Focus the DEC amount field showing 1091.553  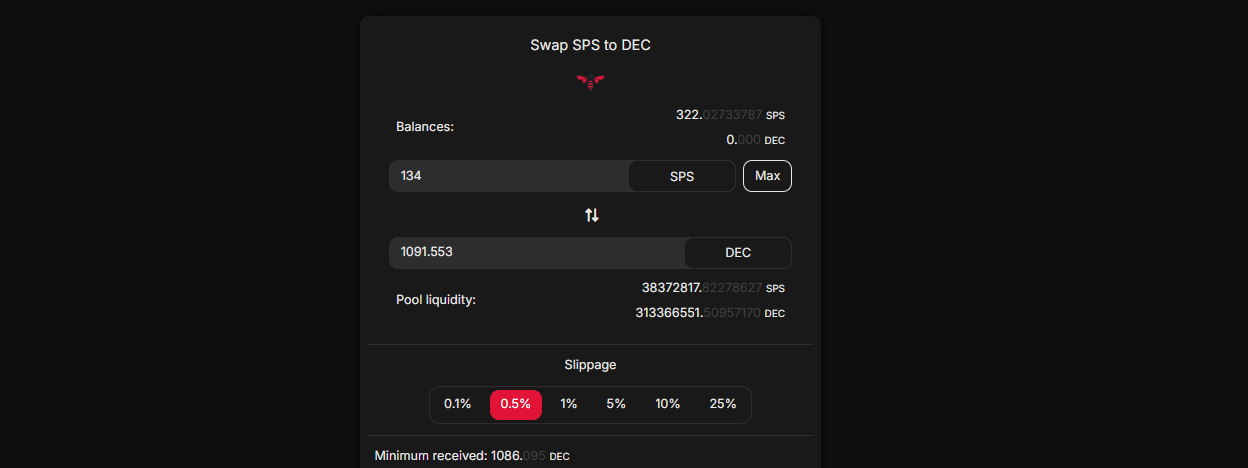click(x=537, y=253)
